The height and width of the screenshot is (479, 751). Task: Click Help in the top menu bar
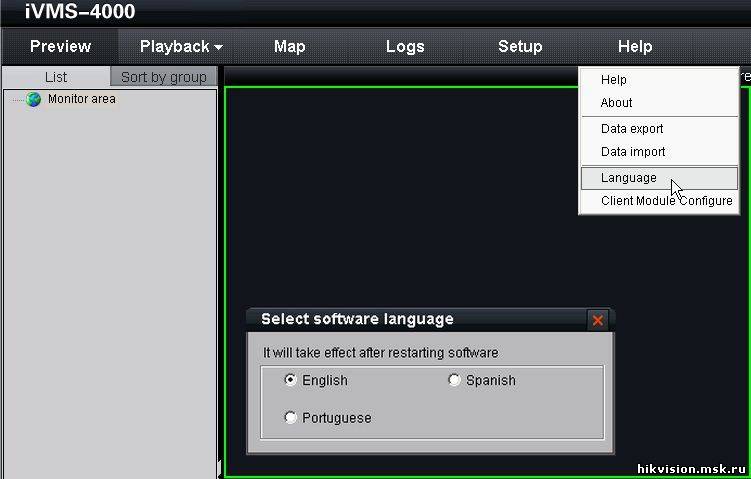tap(635, 46)
